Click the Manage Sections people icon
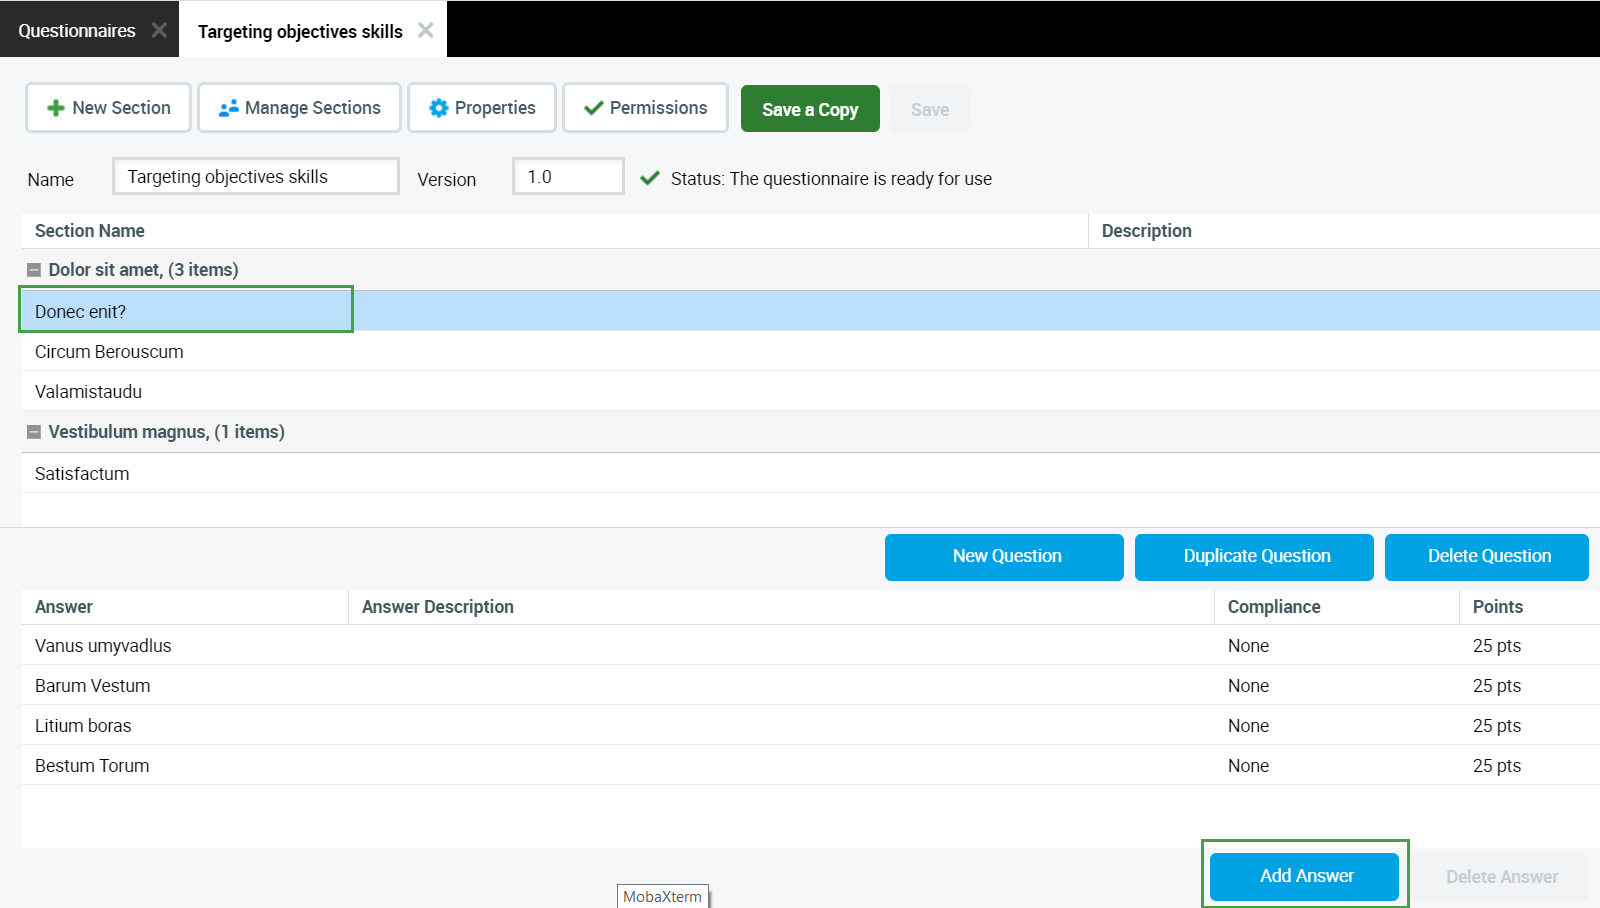Viewport: 1600px width, 908px height. 229,108
